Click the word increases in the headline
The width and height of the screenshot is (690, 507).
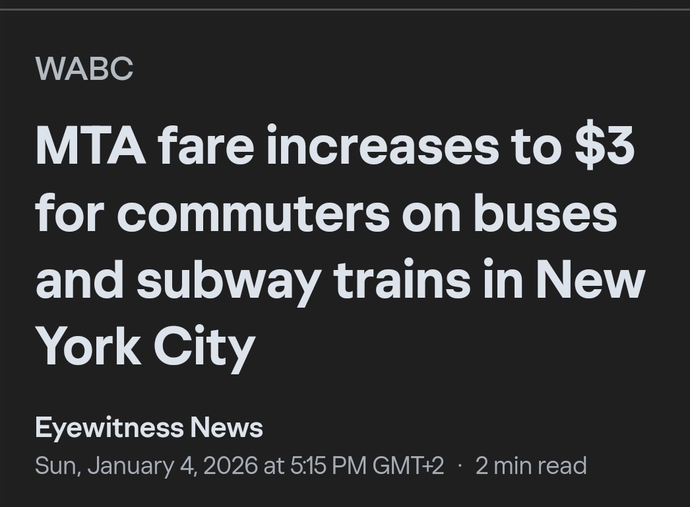[x=382, y=145]
